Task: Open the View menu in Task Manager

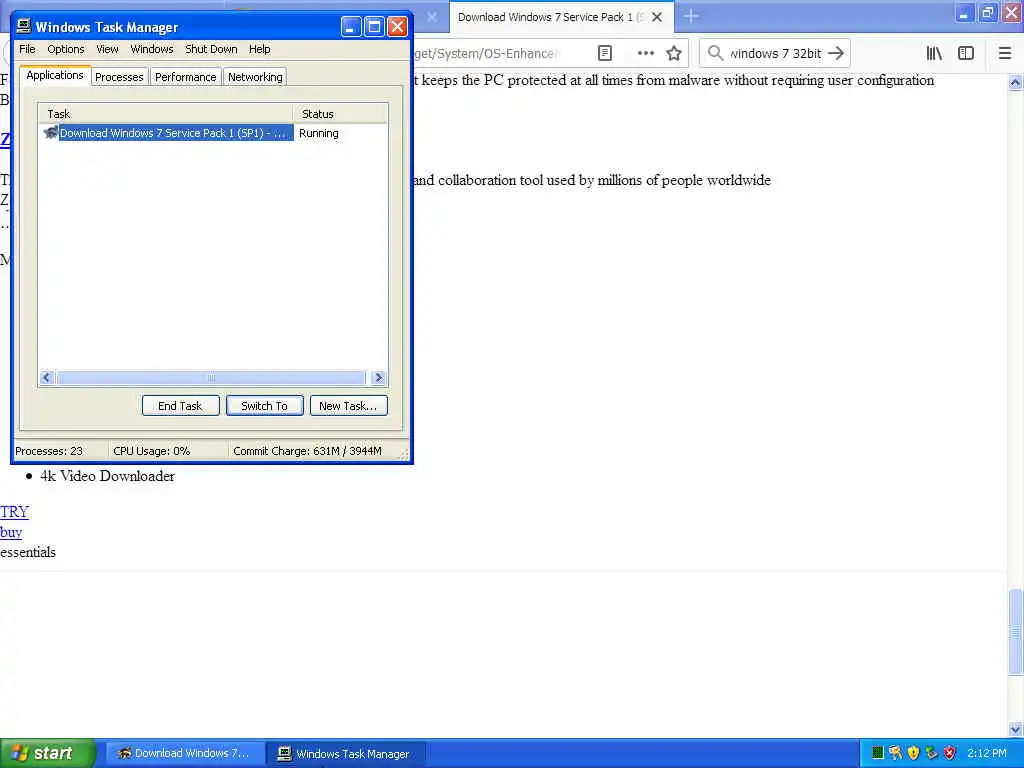Action: [107, 49]
